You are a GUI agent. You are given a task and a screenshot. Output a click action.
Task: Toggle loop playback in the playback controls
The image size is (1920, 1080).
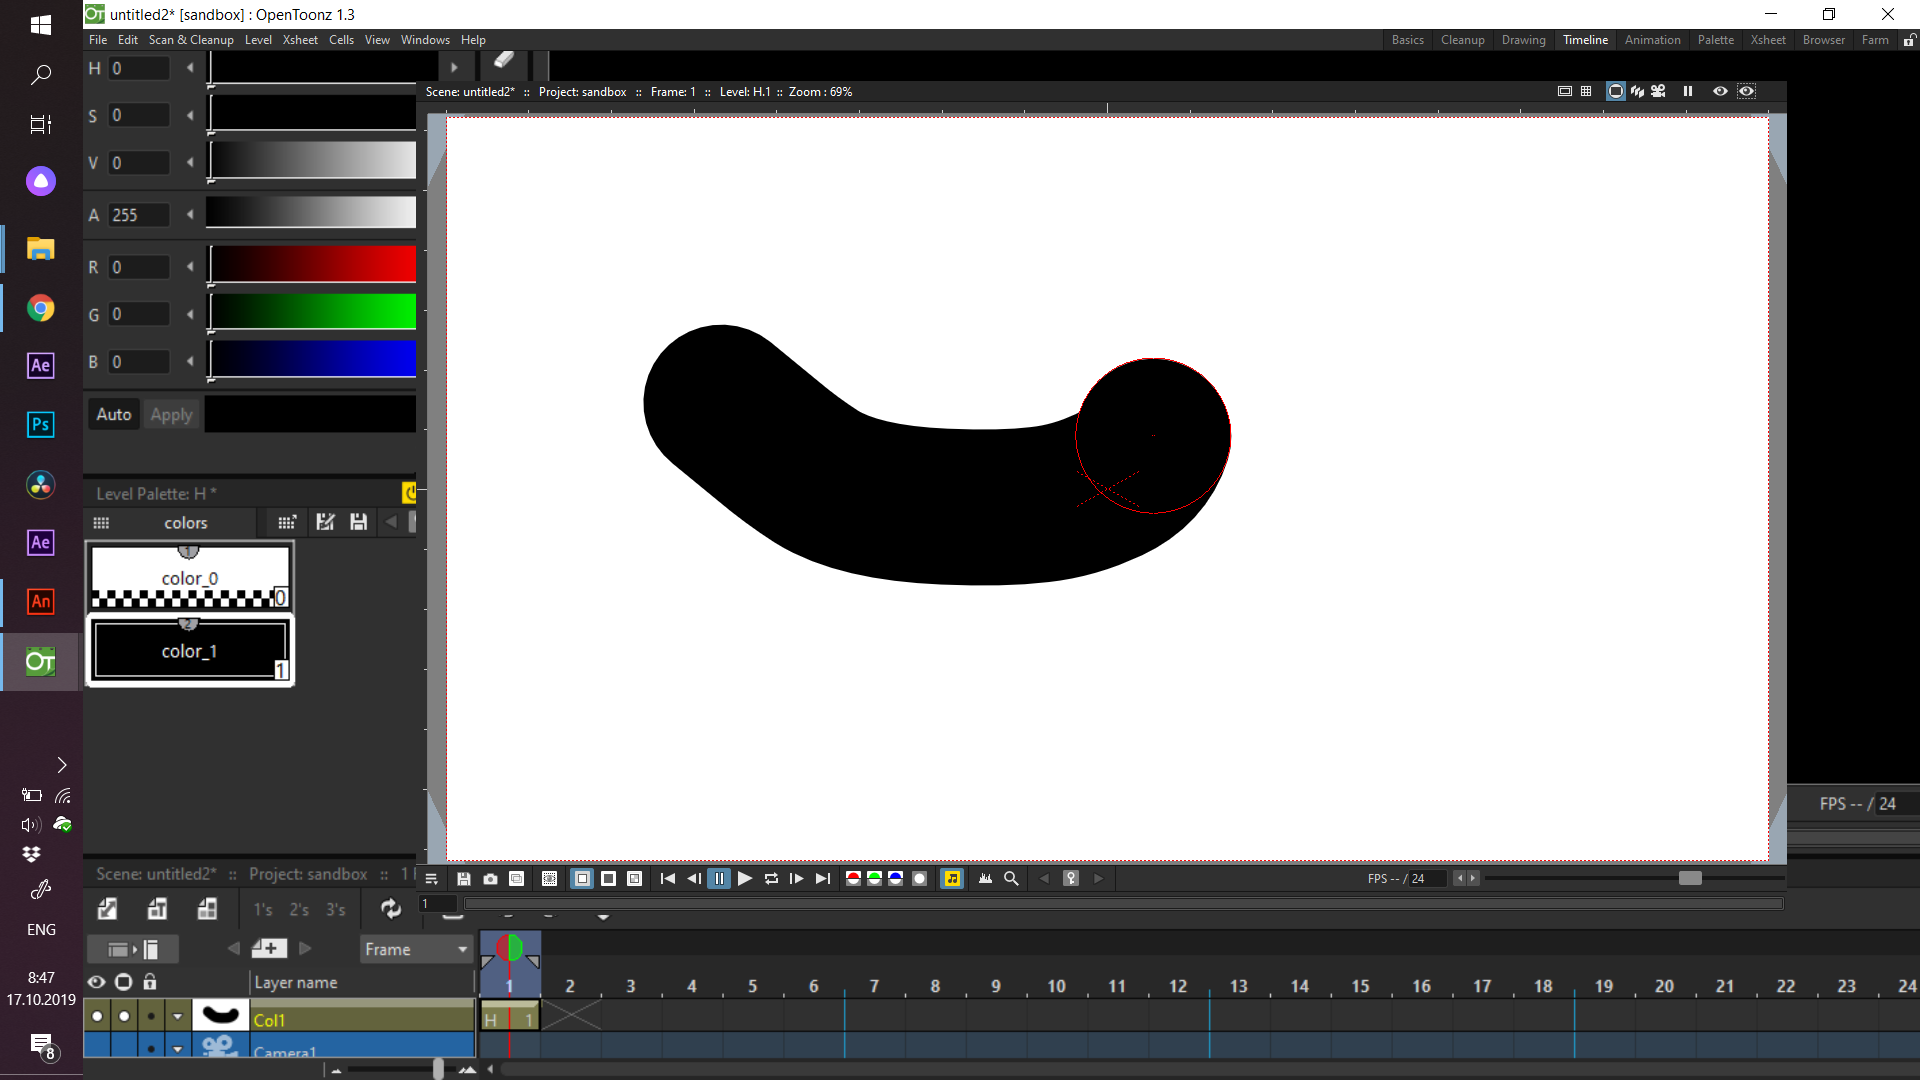[x=771, y=879]
